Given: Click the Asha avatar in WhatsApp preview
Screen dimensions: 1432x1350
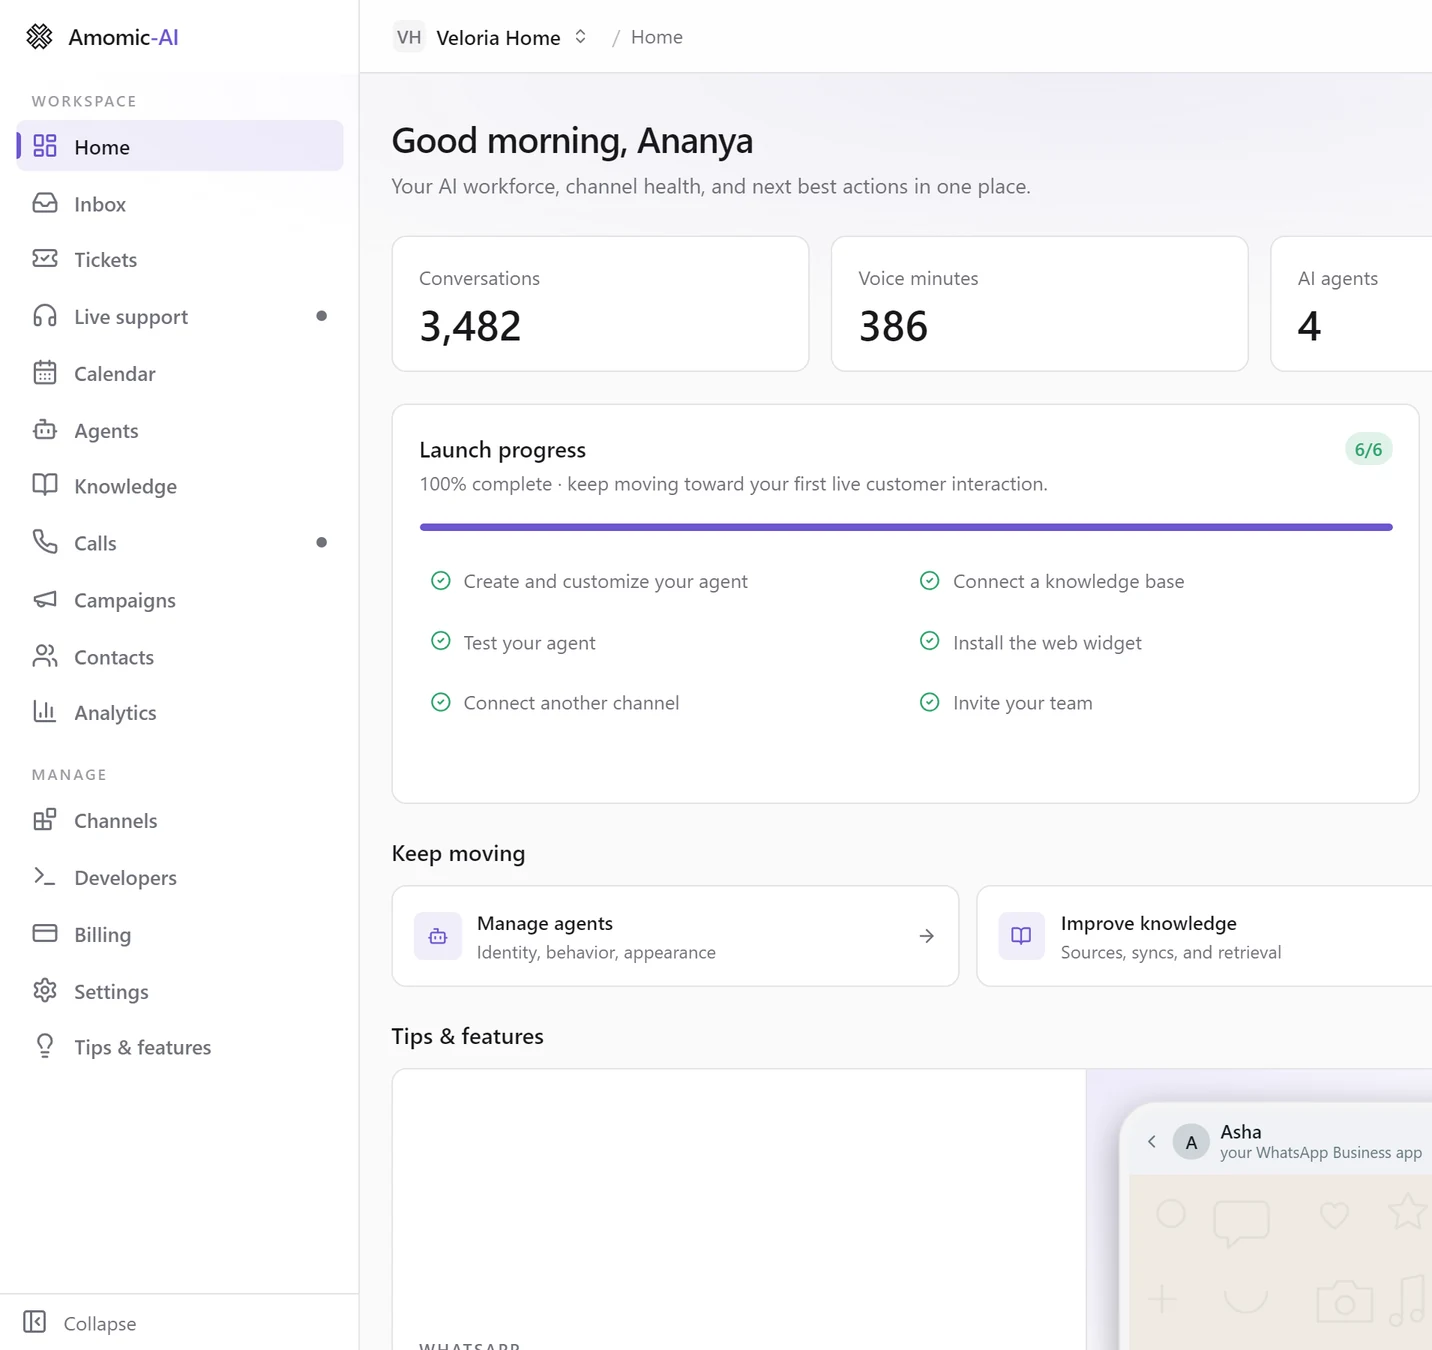Looking at the screenshot, I should tap(1191, 1141).
